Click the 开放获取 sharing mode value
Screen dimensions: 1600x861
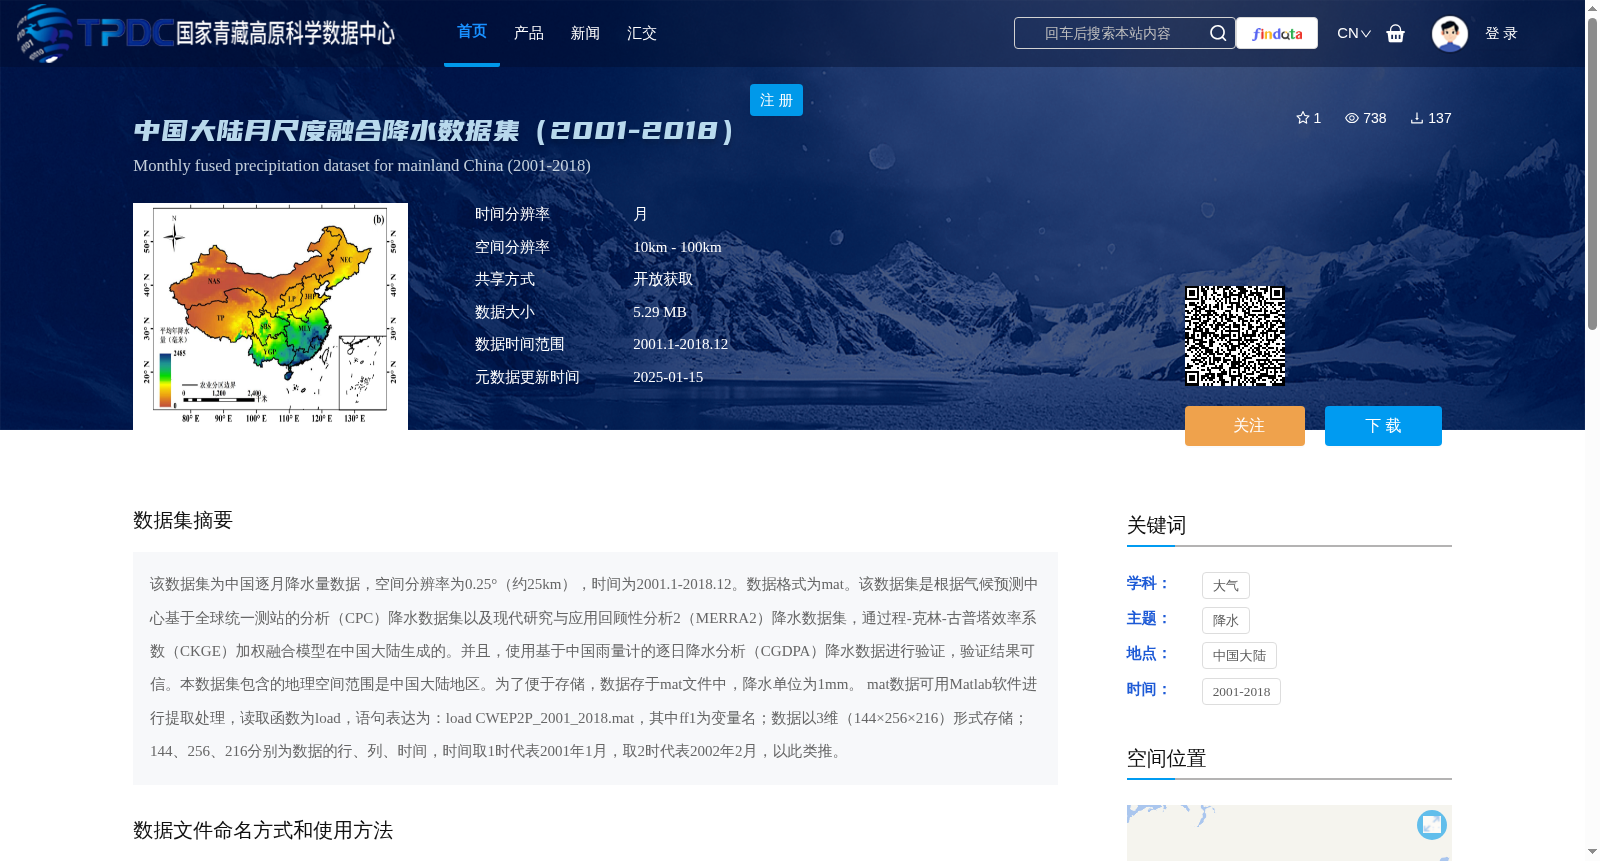(x=663, y=279)
